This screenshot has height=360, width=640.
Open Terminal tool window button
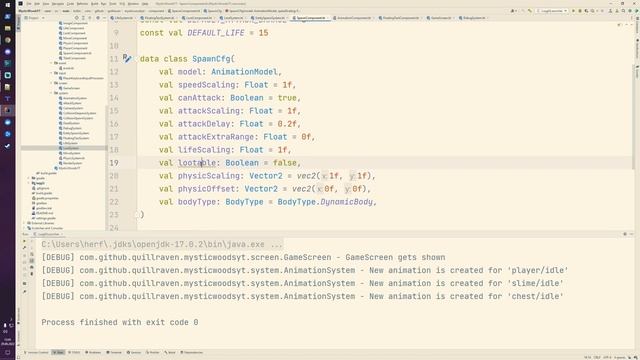(114, 352)
